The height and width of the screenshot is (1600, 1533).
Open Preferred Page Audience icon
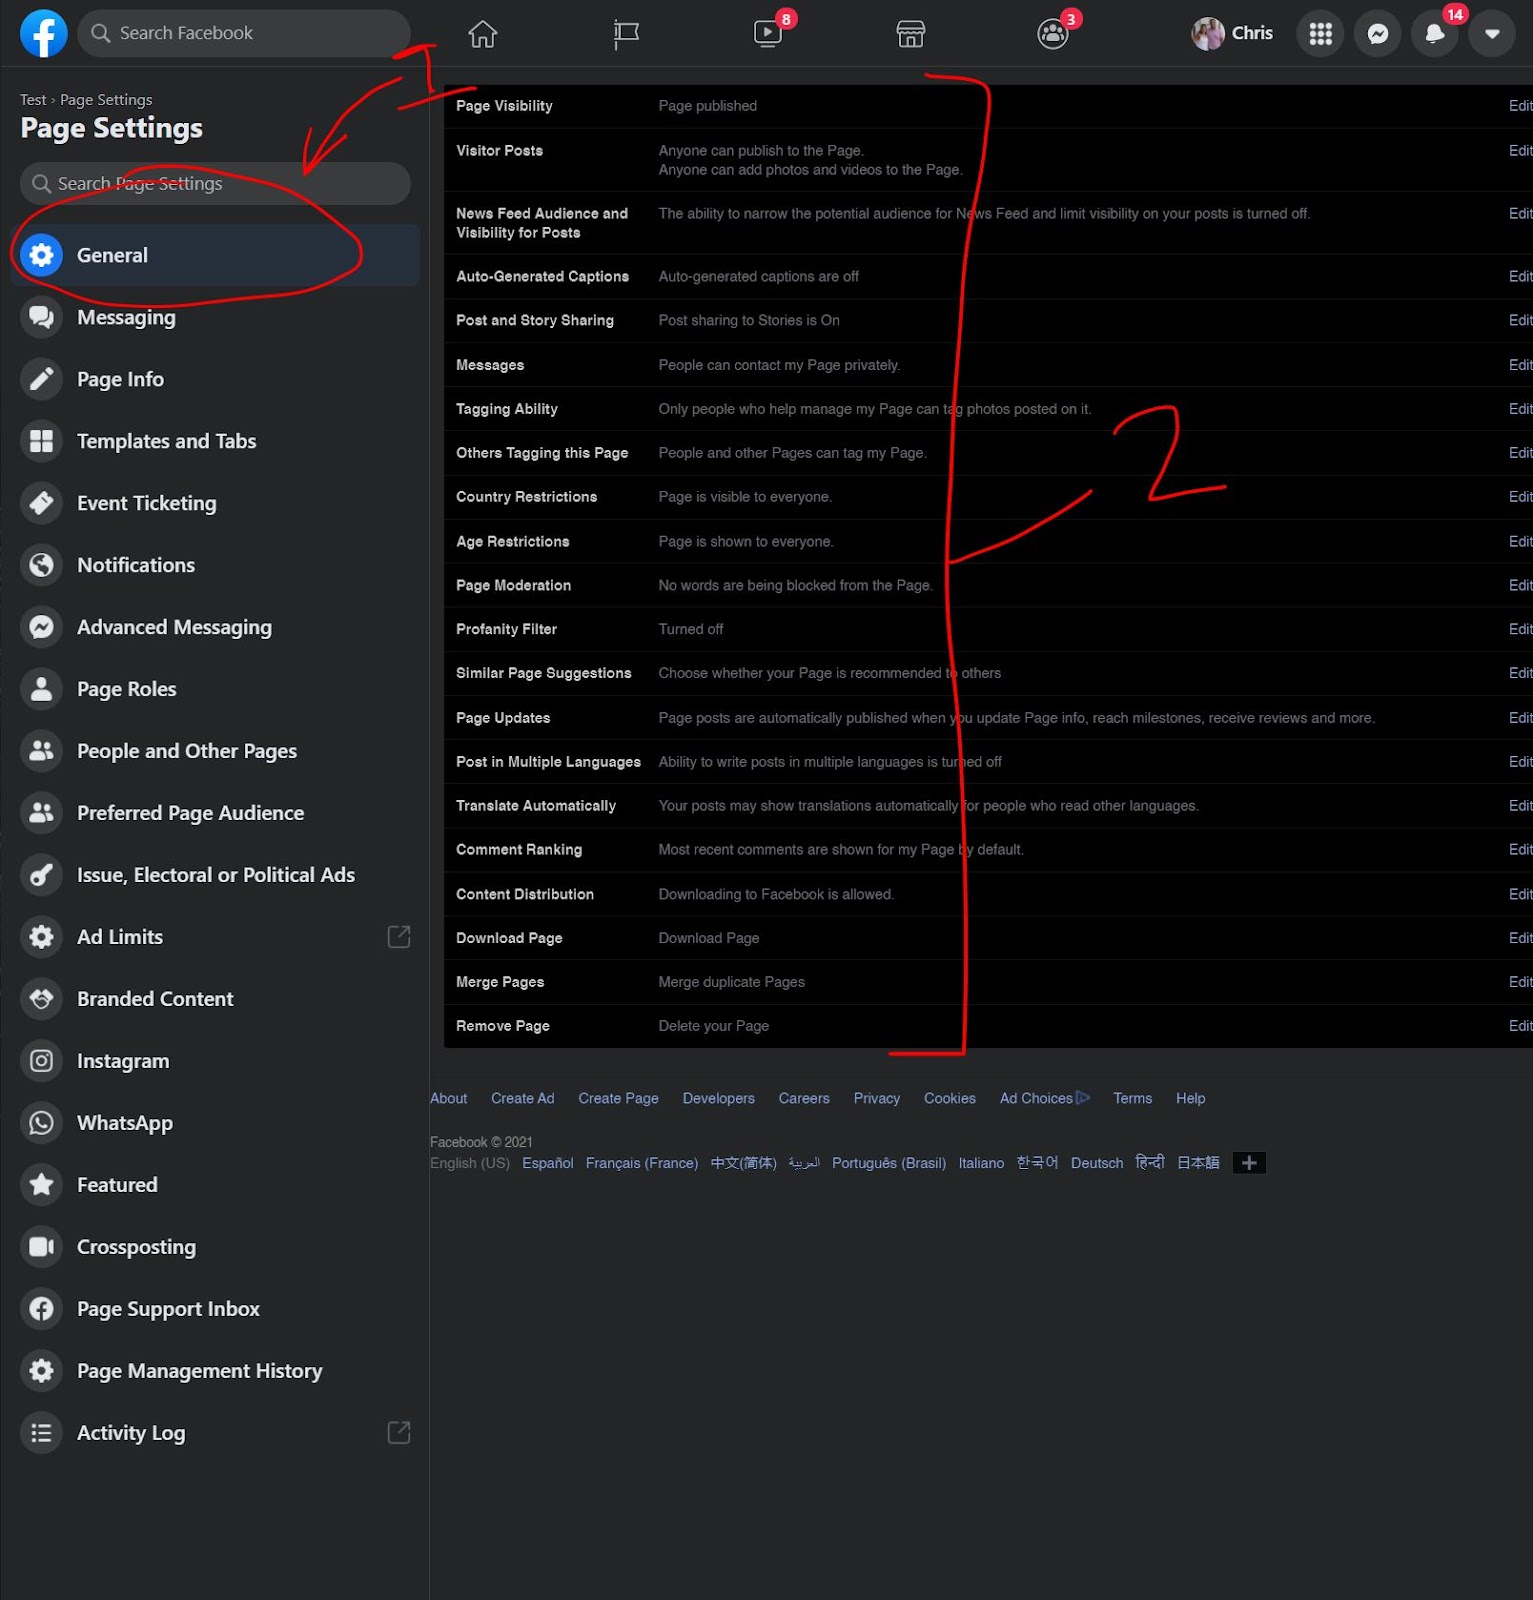tap(41, 813)
